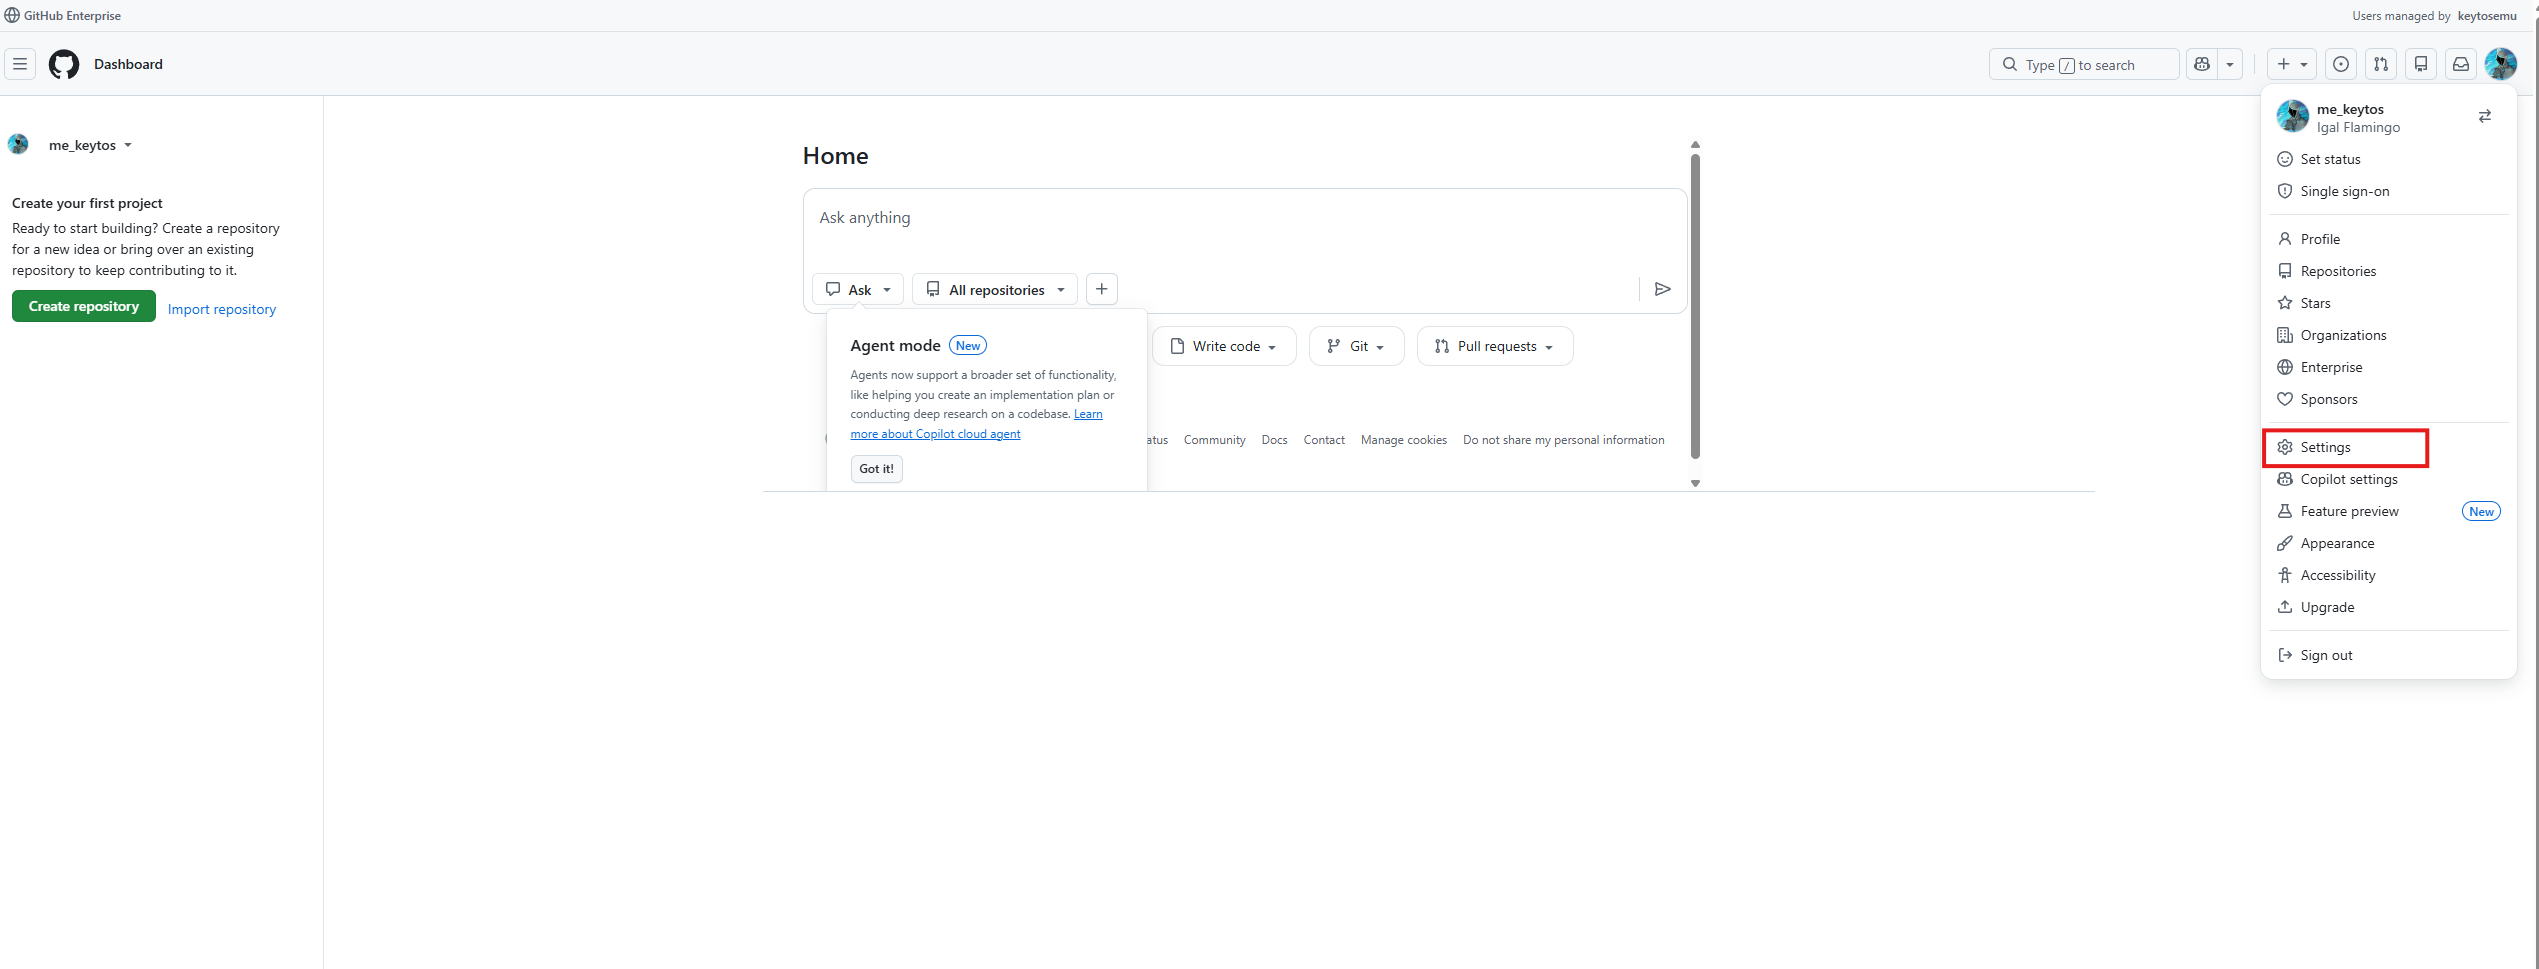Click the GitHub logo next to Dashboard

click(x=63, y=64)
